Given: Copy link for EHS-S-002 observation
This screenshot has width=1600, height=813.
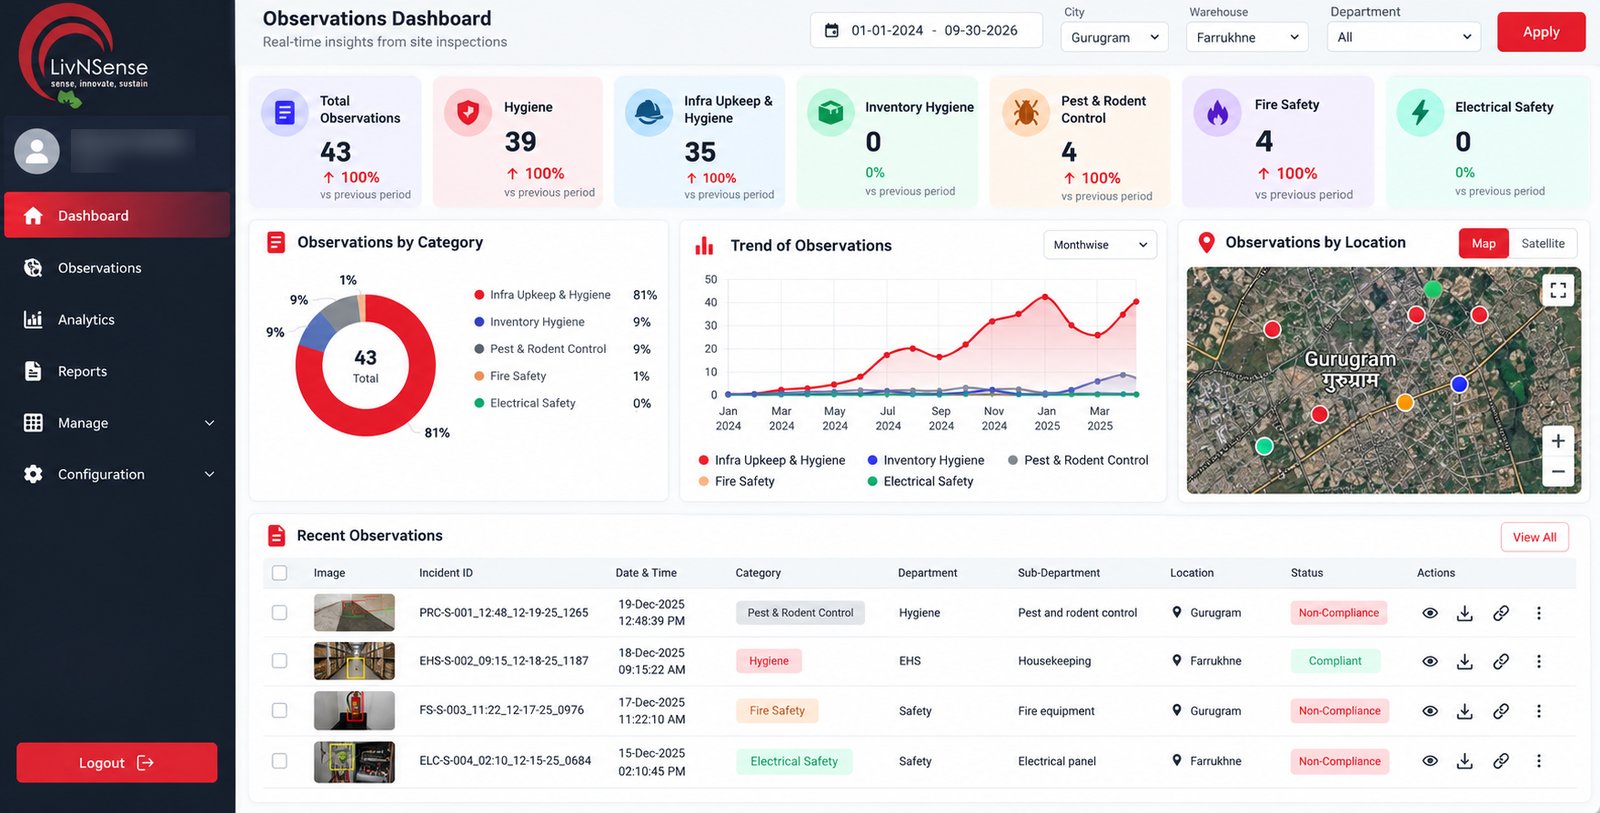Looking at the screenshot, I should point(1501,661).
